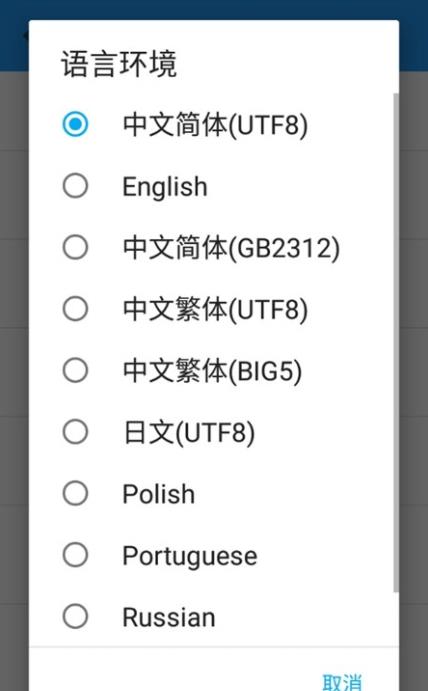The image size is (428, 691).
Task: Tap the 取消 cancel button
Action: pos(342,681)
